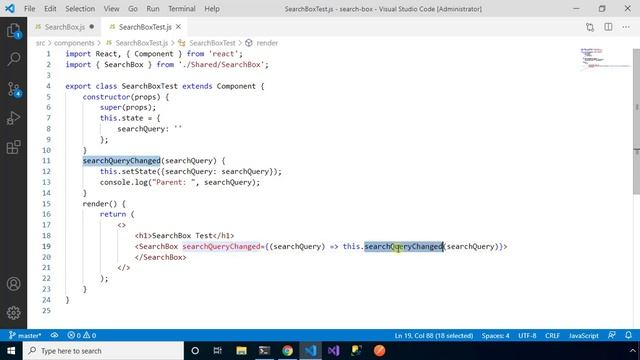The image size is (640, 360).
Task: Open the Go menu
Action: 133,9
